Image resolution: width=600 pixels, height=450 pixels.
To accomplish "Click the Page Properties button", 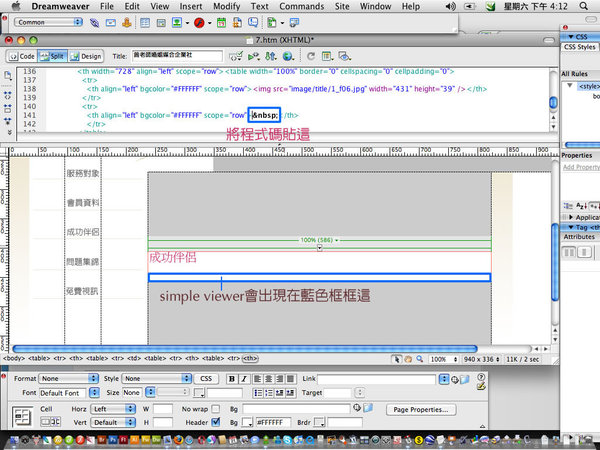I will pos(421,409).
